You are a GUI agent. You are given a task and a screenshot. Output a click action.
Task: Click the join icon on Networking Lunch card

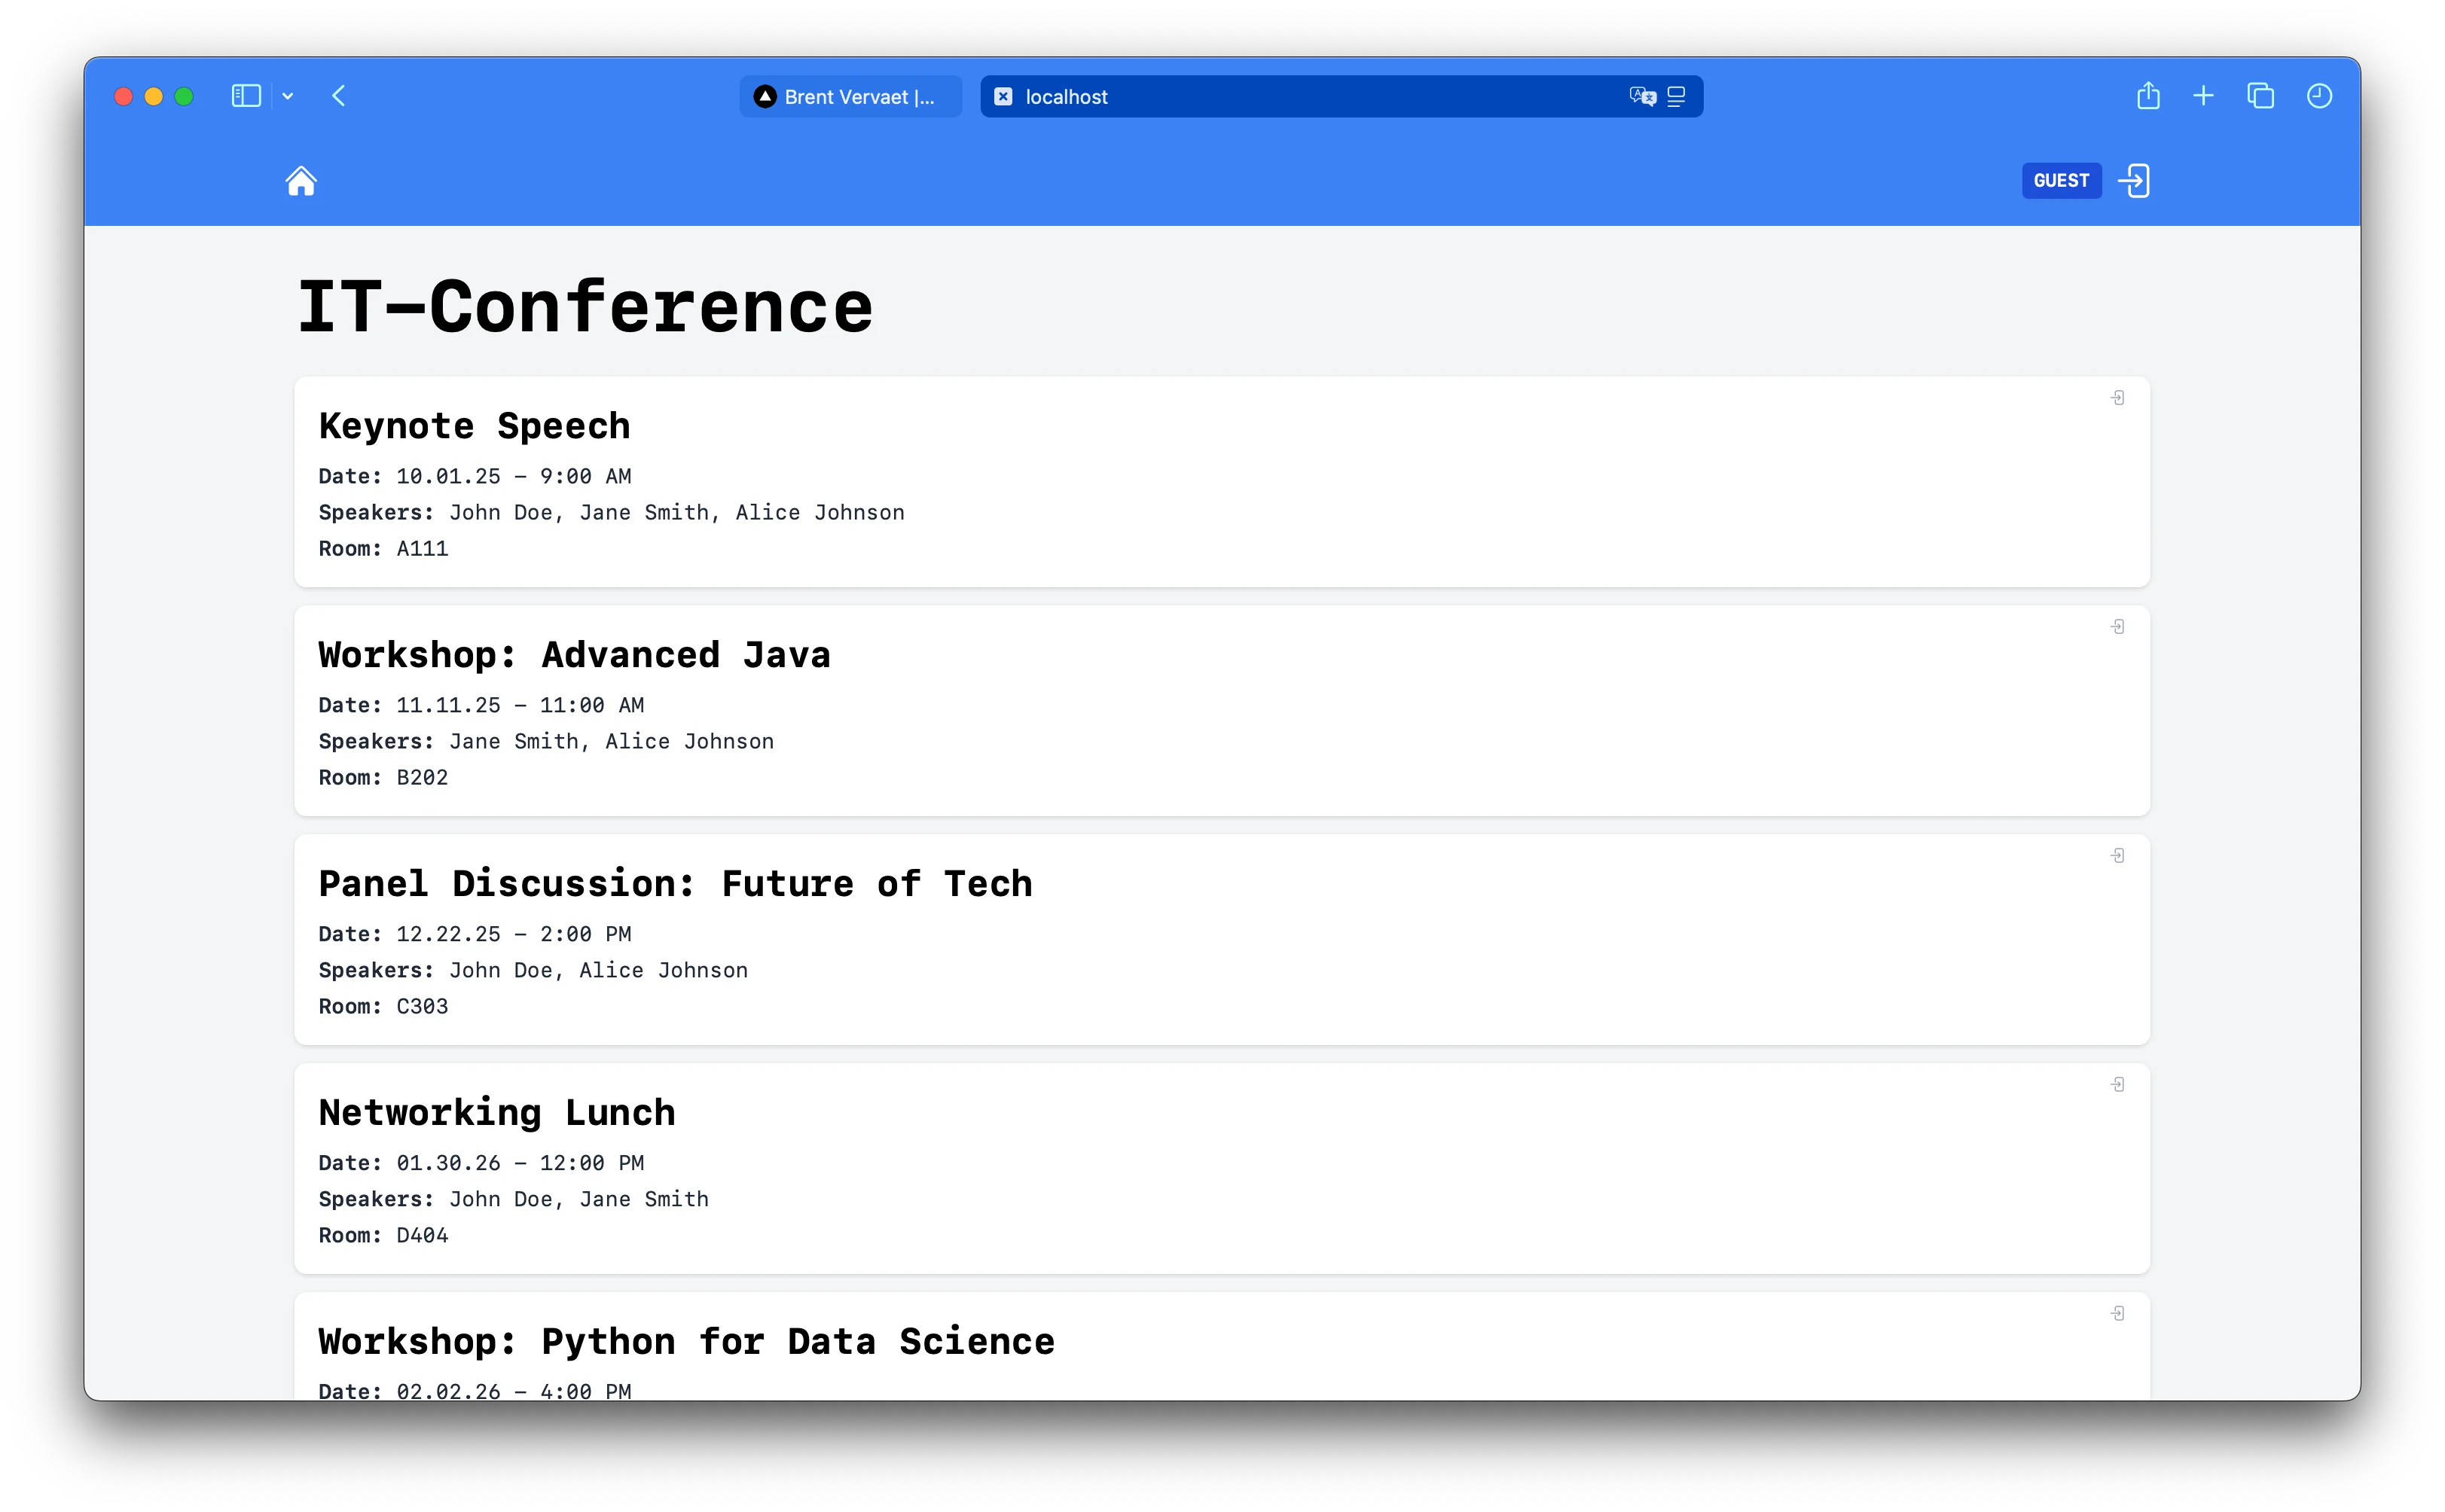point(2119,1084)
